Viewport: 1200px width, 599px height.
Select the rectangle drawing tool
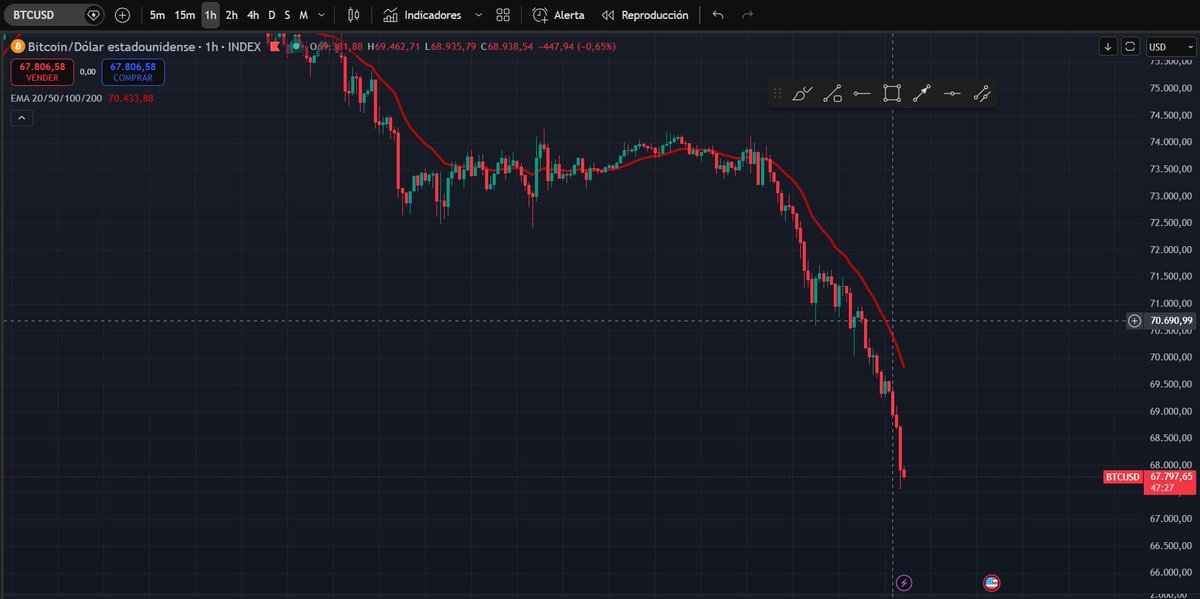(892, 93)
